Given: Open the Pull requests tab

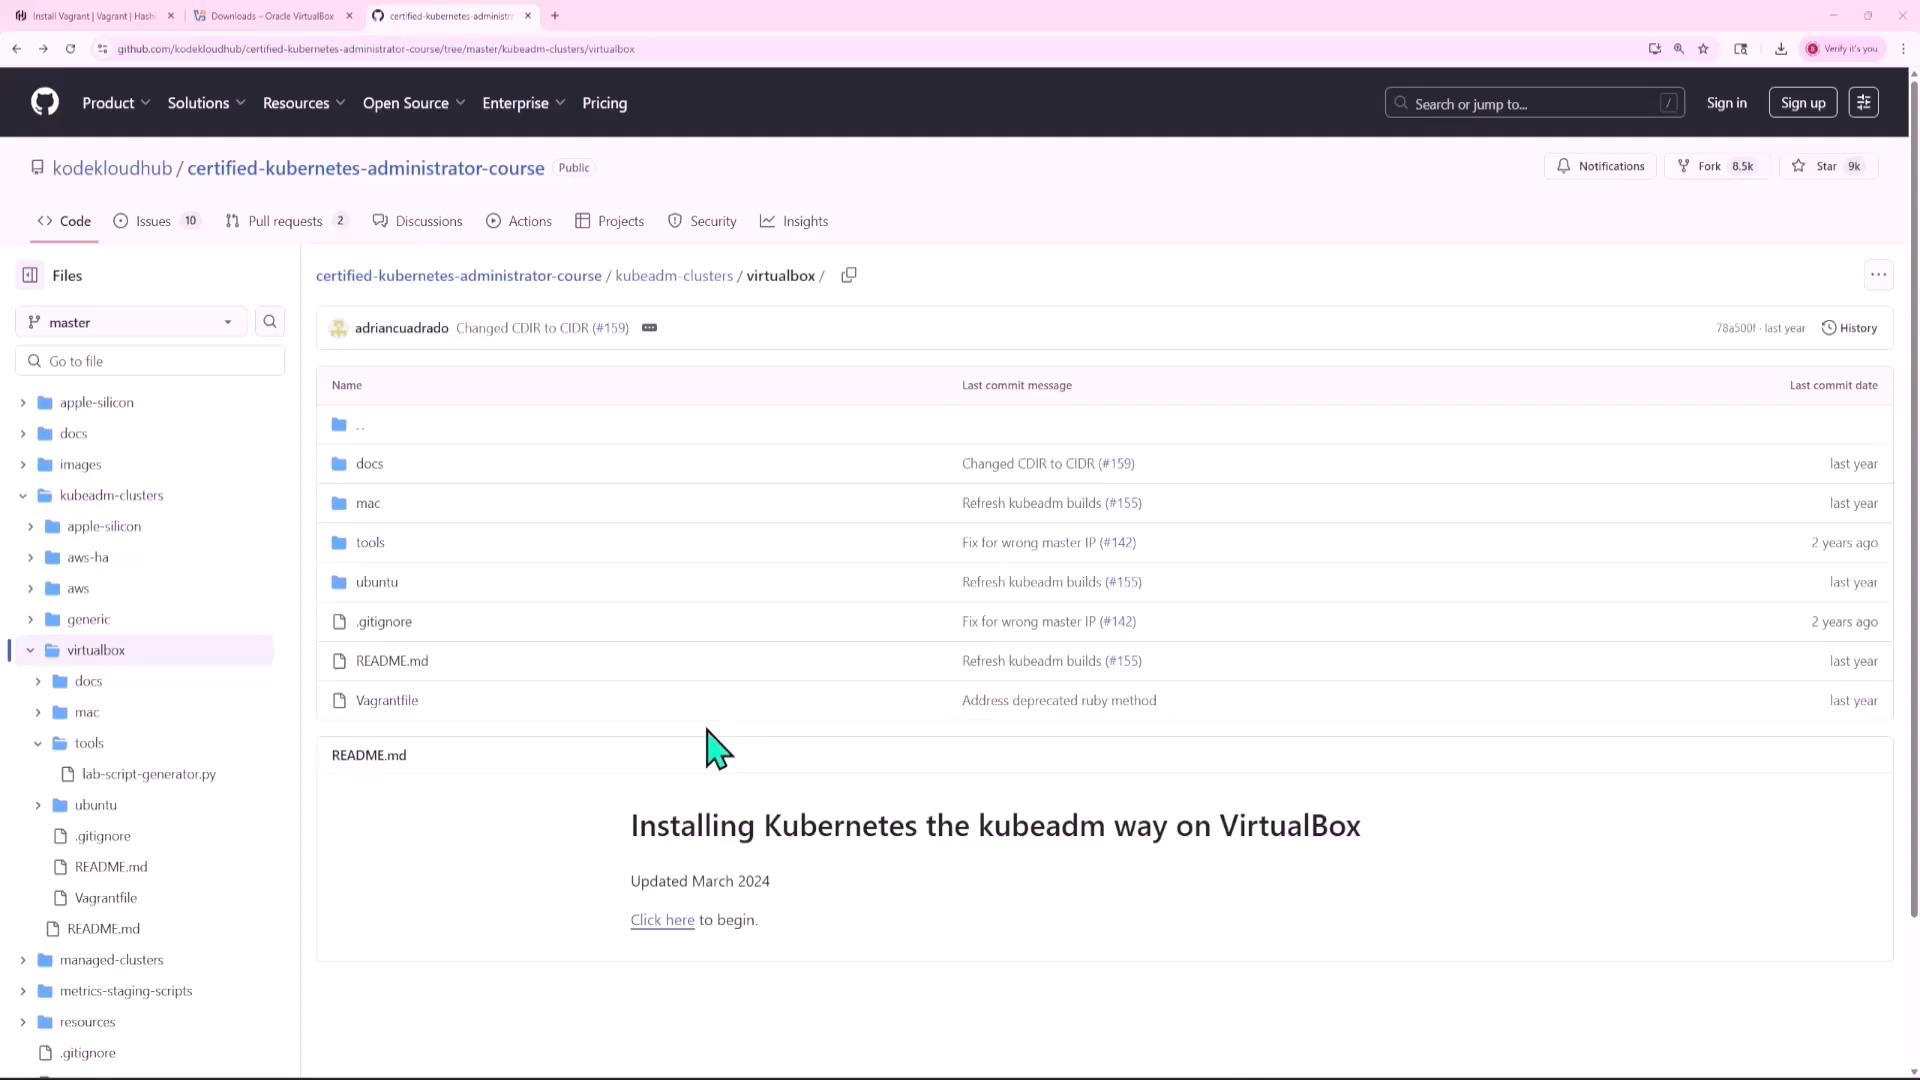Looking at the screenshot, I should [x=286, y=221].
